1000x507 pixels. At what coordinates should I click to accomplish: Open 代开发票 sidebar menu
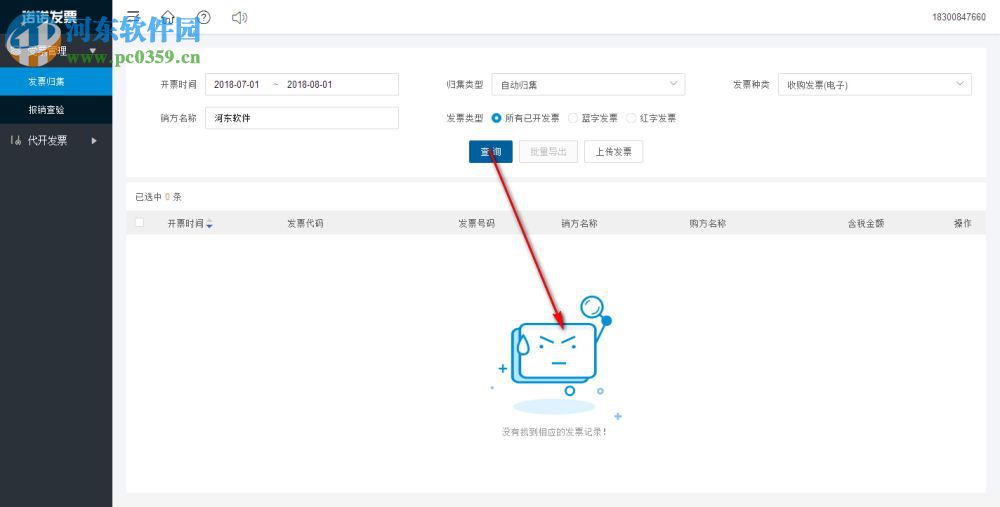pyautogui.click(x=56, y=140)
